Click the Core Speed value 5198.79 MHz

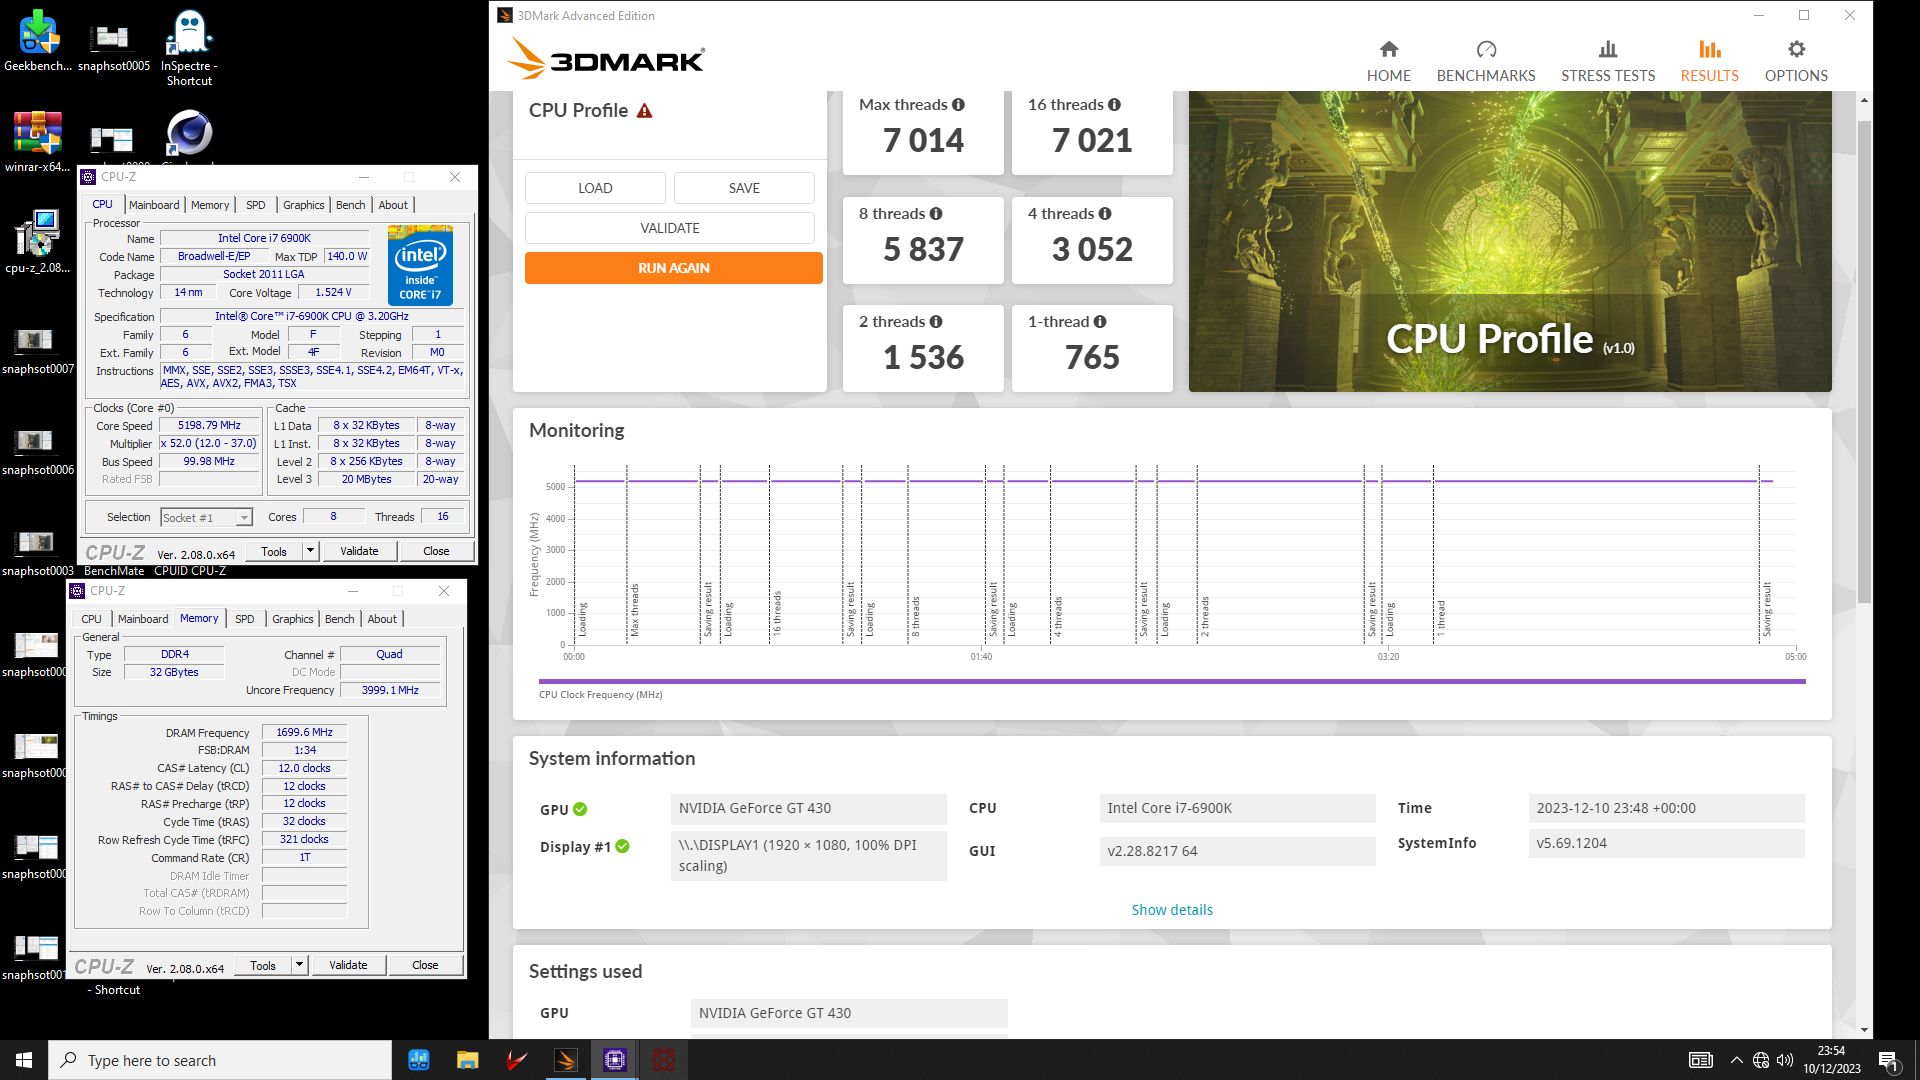(209, 426)
